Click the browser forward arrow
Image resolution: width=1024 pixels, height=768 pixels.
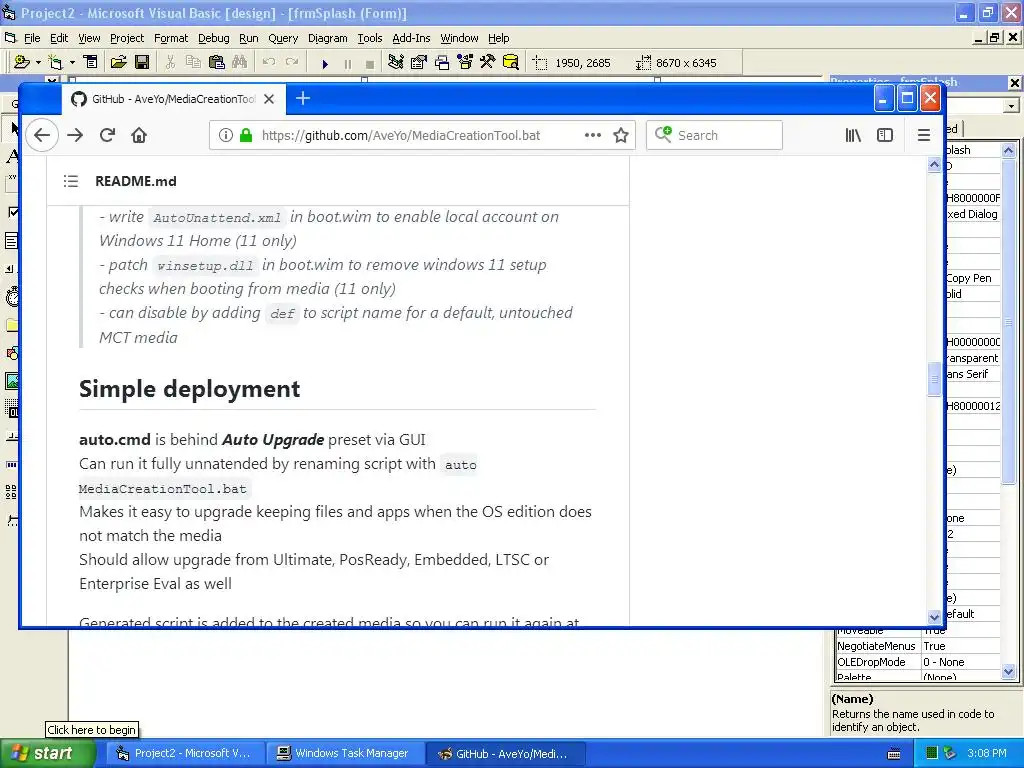[75, 135]
